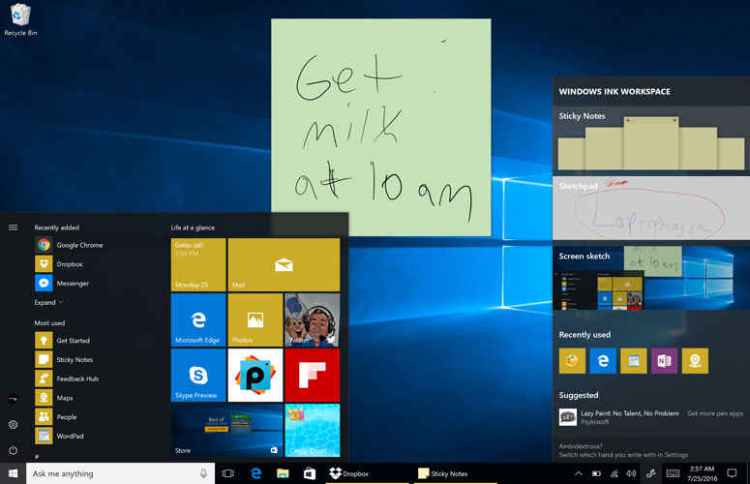Click the microphone icon in the search box

204,473
